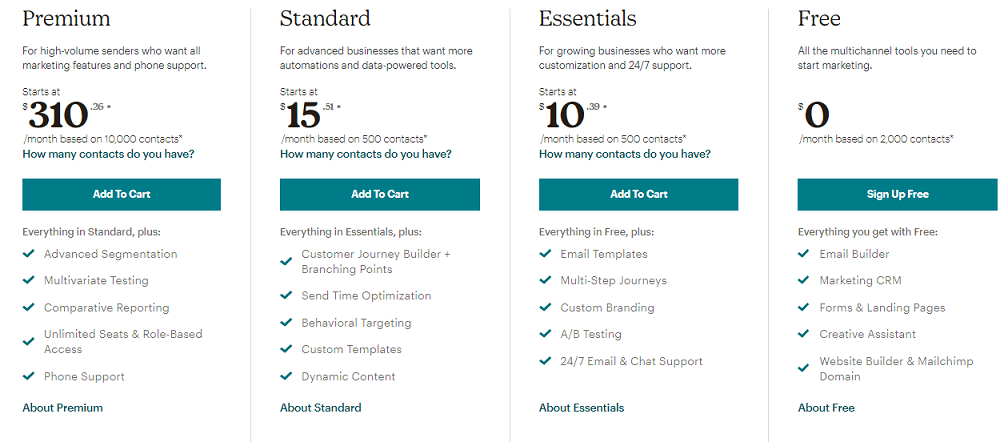The image size is (1008, 442).
Task: Click checkmark icon beside Advanced Segmentation
Action: (28, 254)
